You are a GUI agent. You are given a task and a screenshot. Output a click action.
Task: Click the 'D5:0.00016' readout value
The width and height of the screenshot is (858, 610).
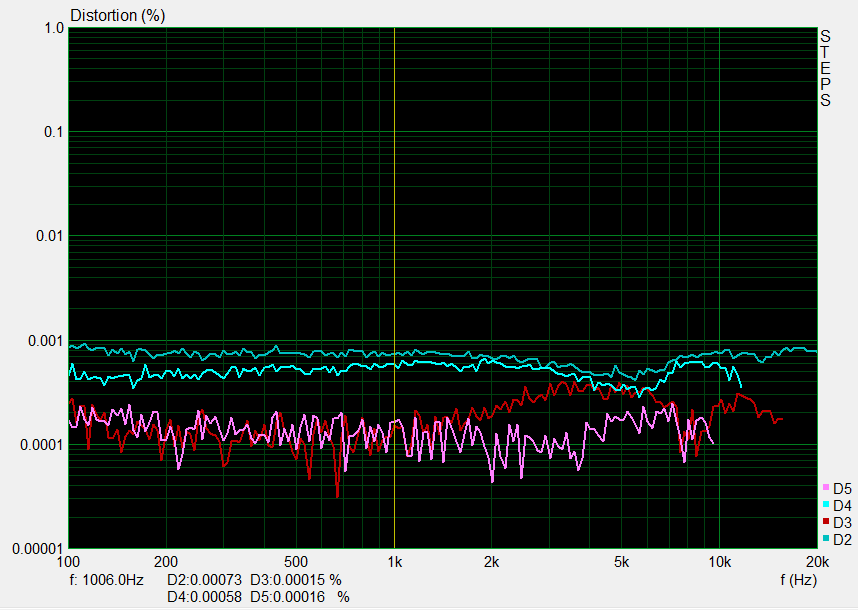(287, 597)
